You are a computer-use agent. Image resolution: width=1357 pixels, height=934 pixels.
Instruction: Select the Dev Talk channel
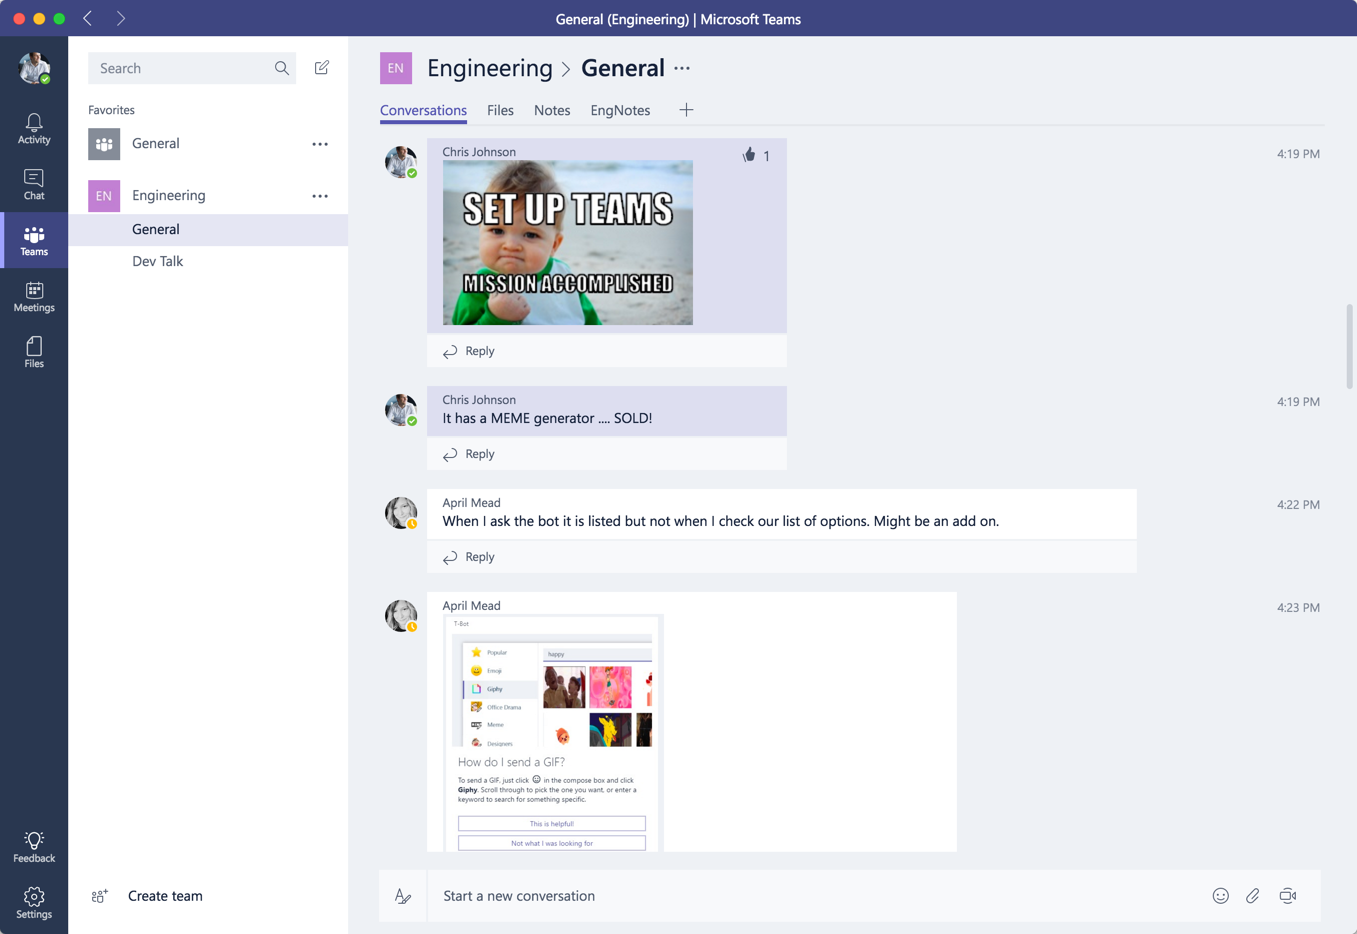[x=208, y=261]
